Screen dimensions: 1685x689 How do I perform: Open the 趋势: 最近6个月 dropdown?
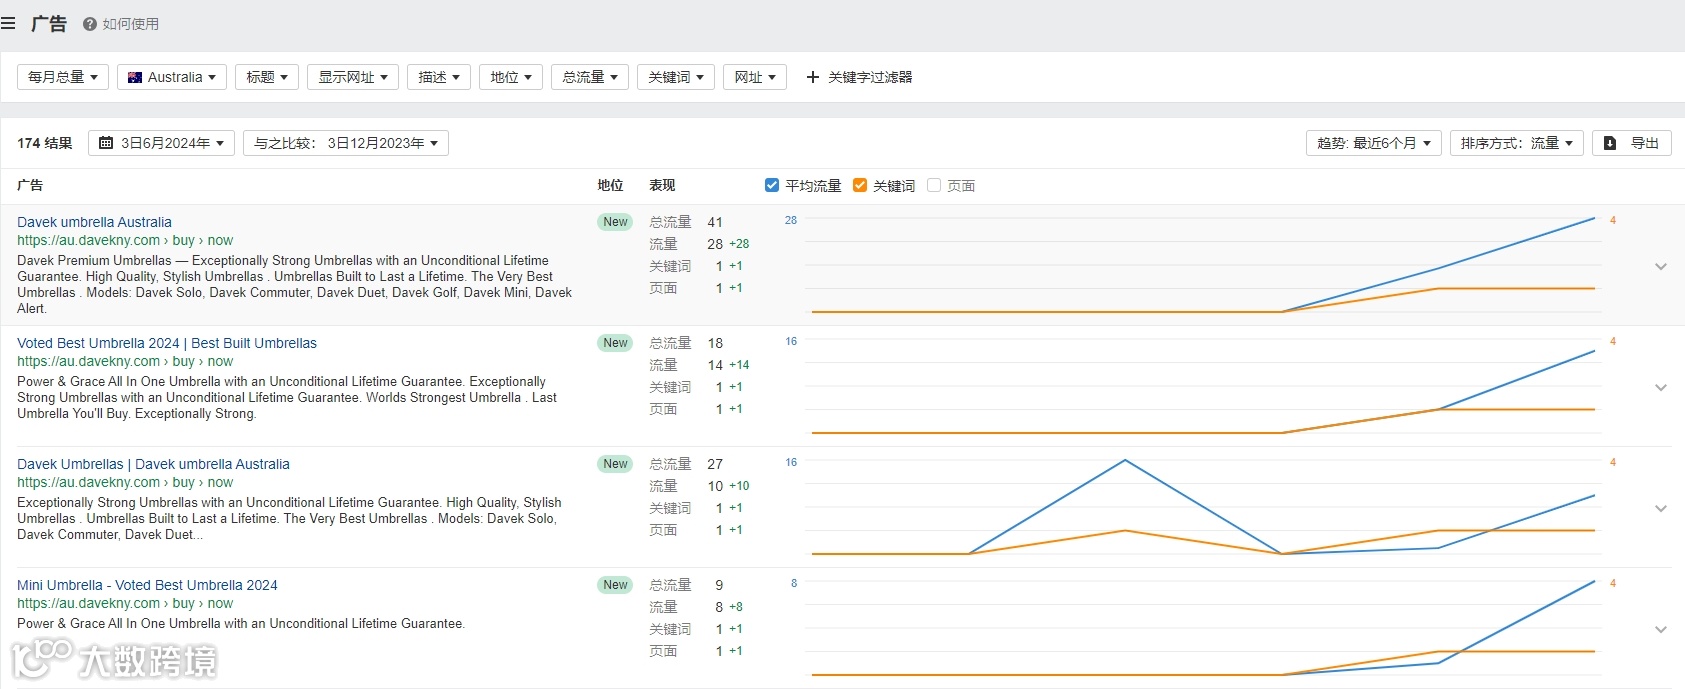(1374, 143)
